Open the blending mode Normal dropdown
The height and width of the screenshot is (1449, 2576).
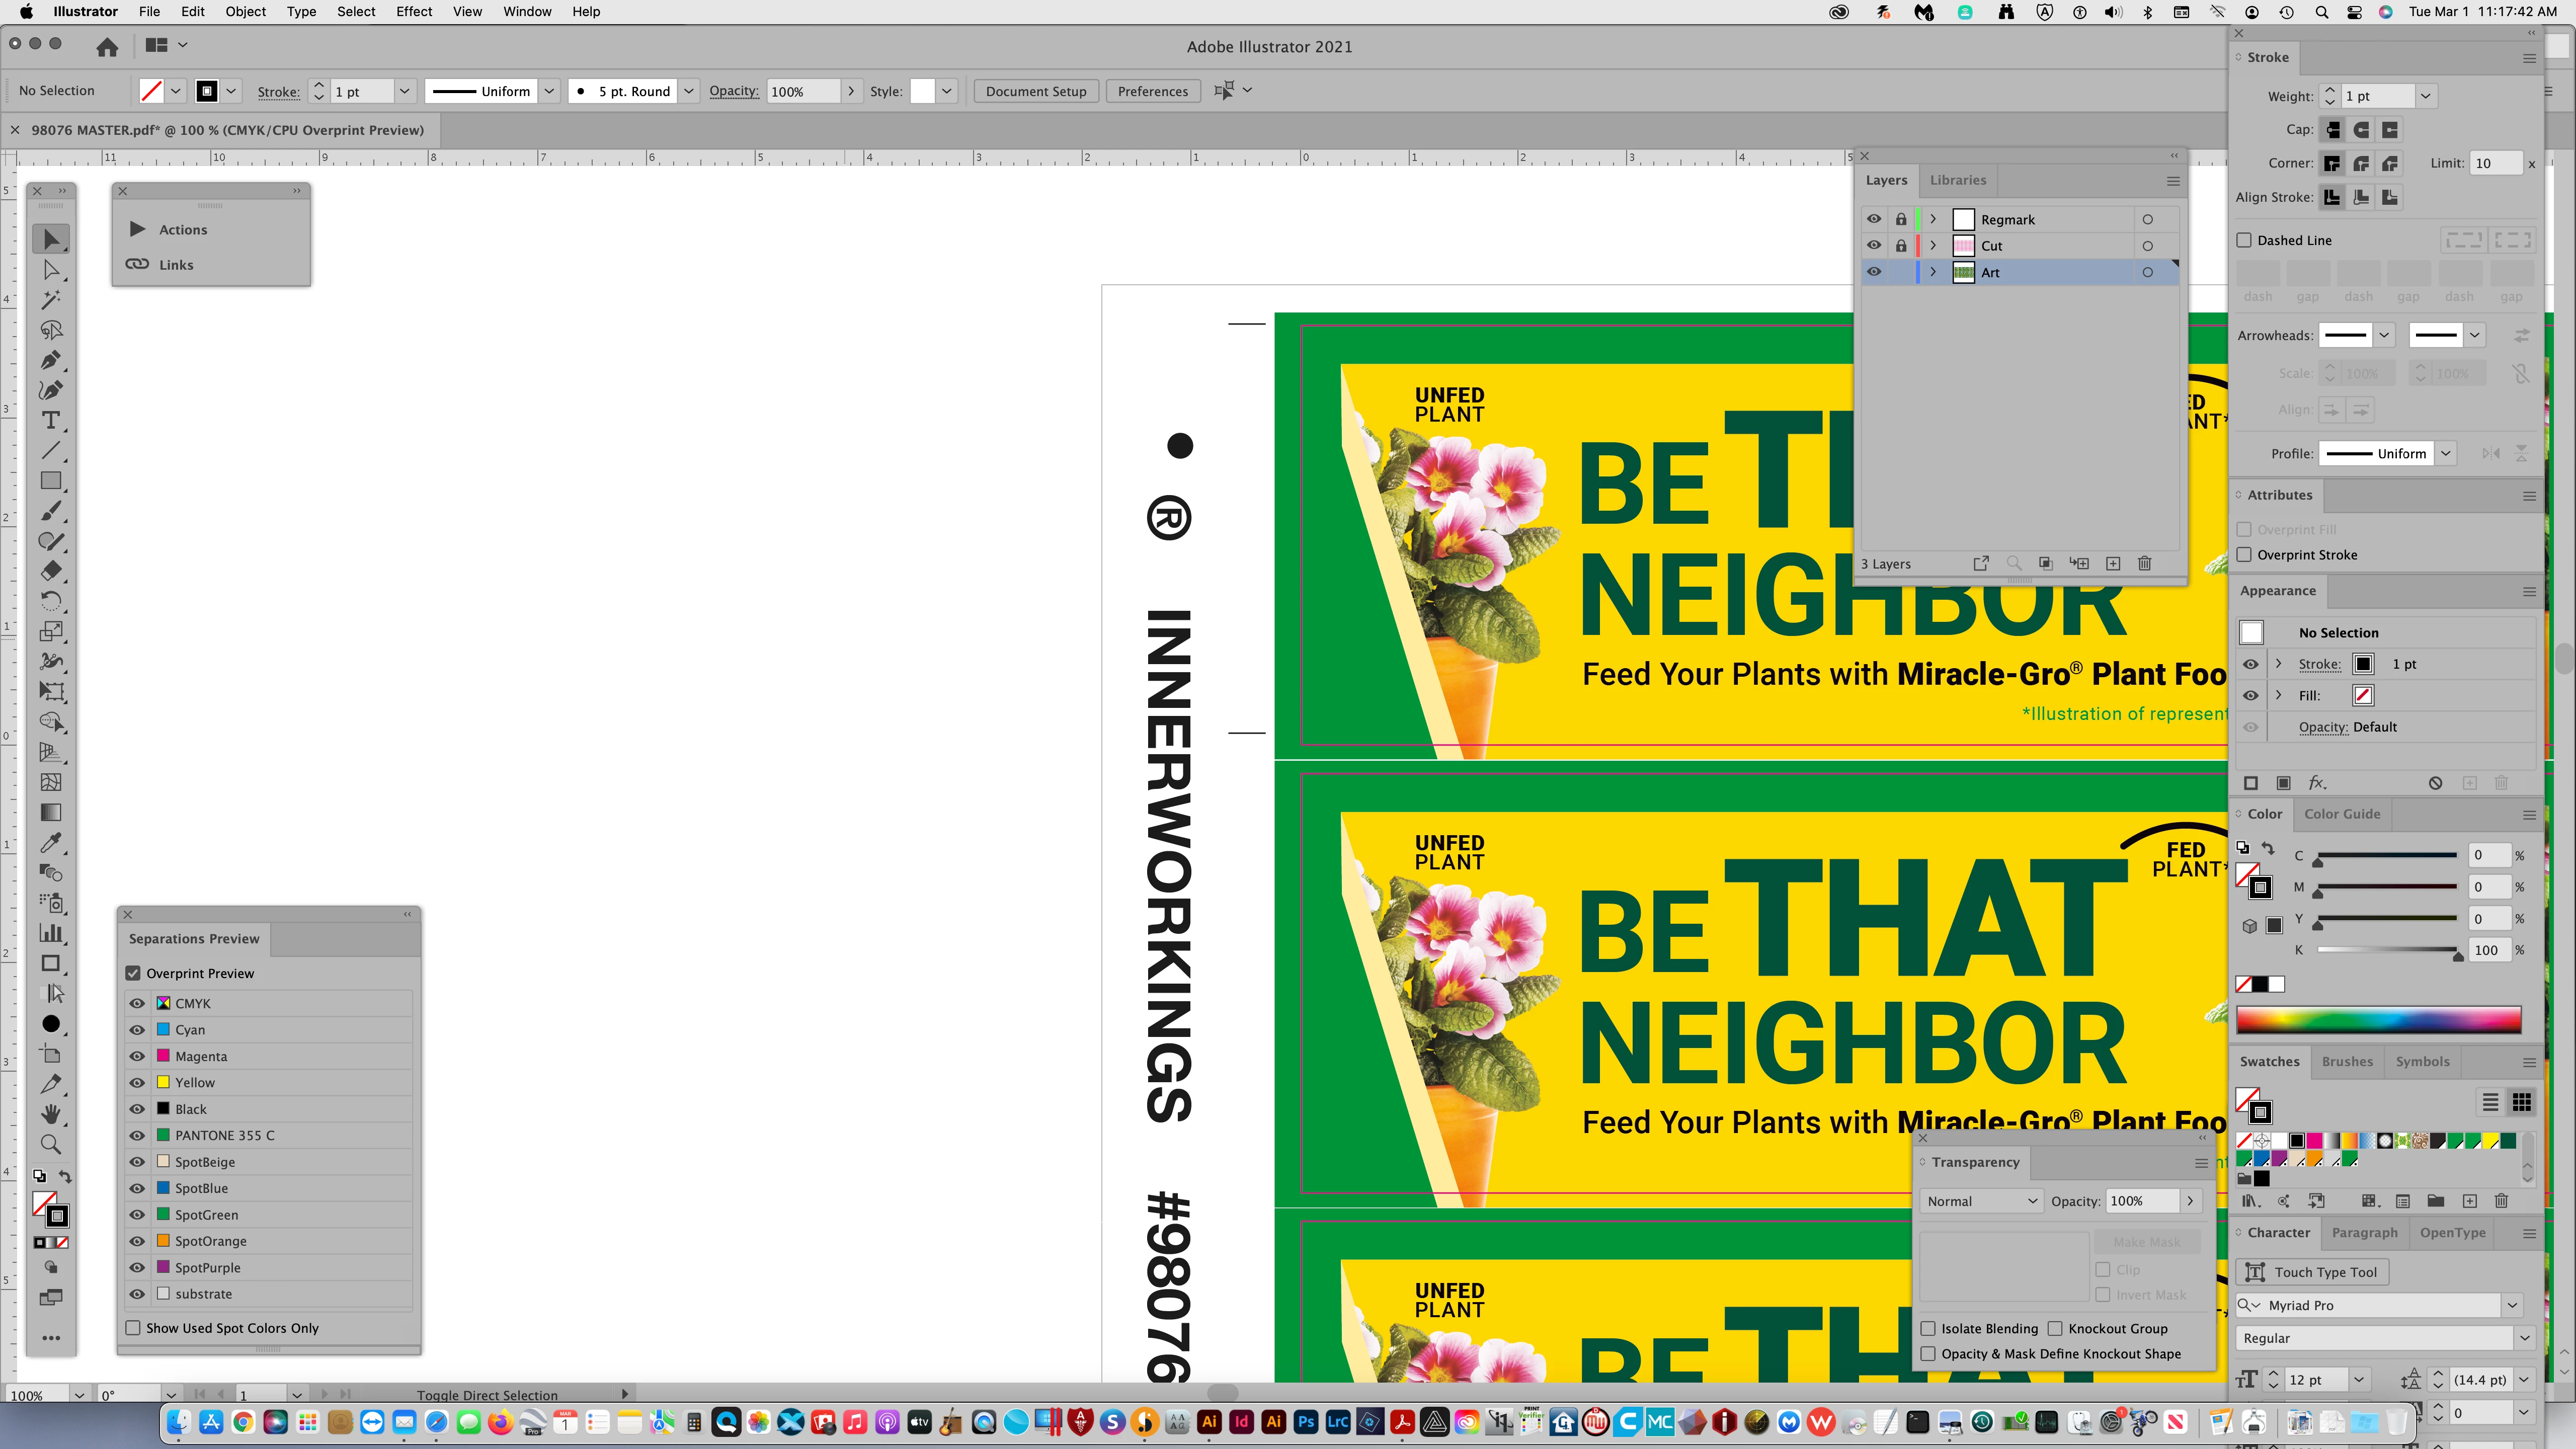click(1981, 1201)
